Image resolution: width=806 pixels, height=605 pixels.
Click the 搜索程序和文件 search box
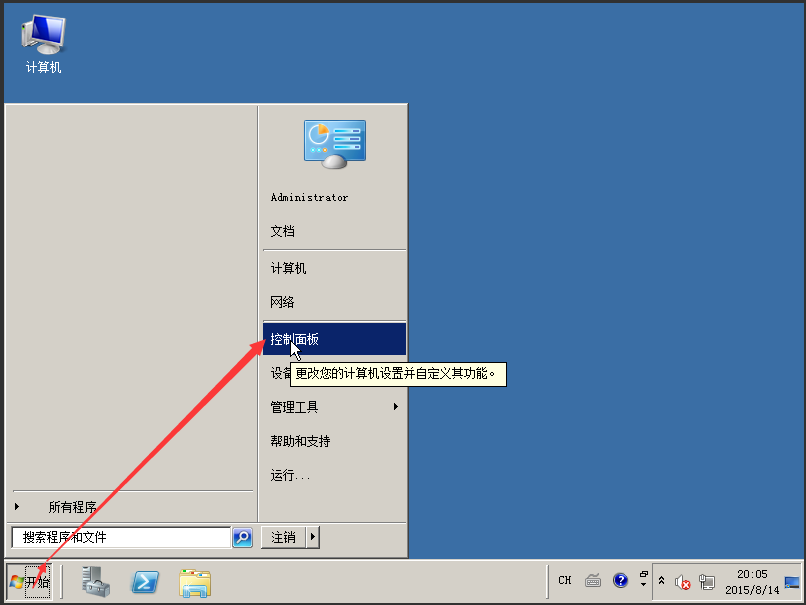click(x=121, y=538)
